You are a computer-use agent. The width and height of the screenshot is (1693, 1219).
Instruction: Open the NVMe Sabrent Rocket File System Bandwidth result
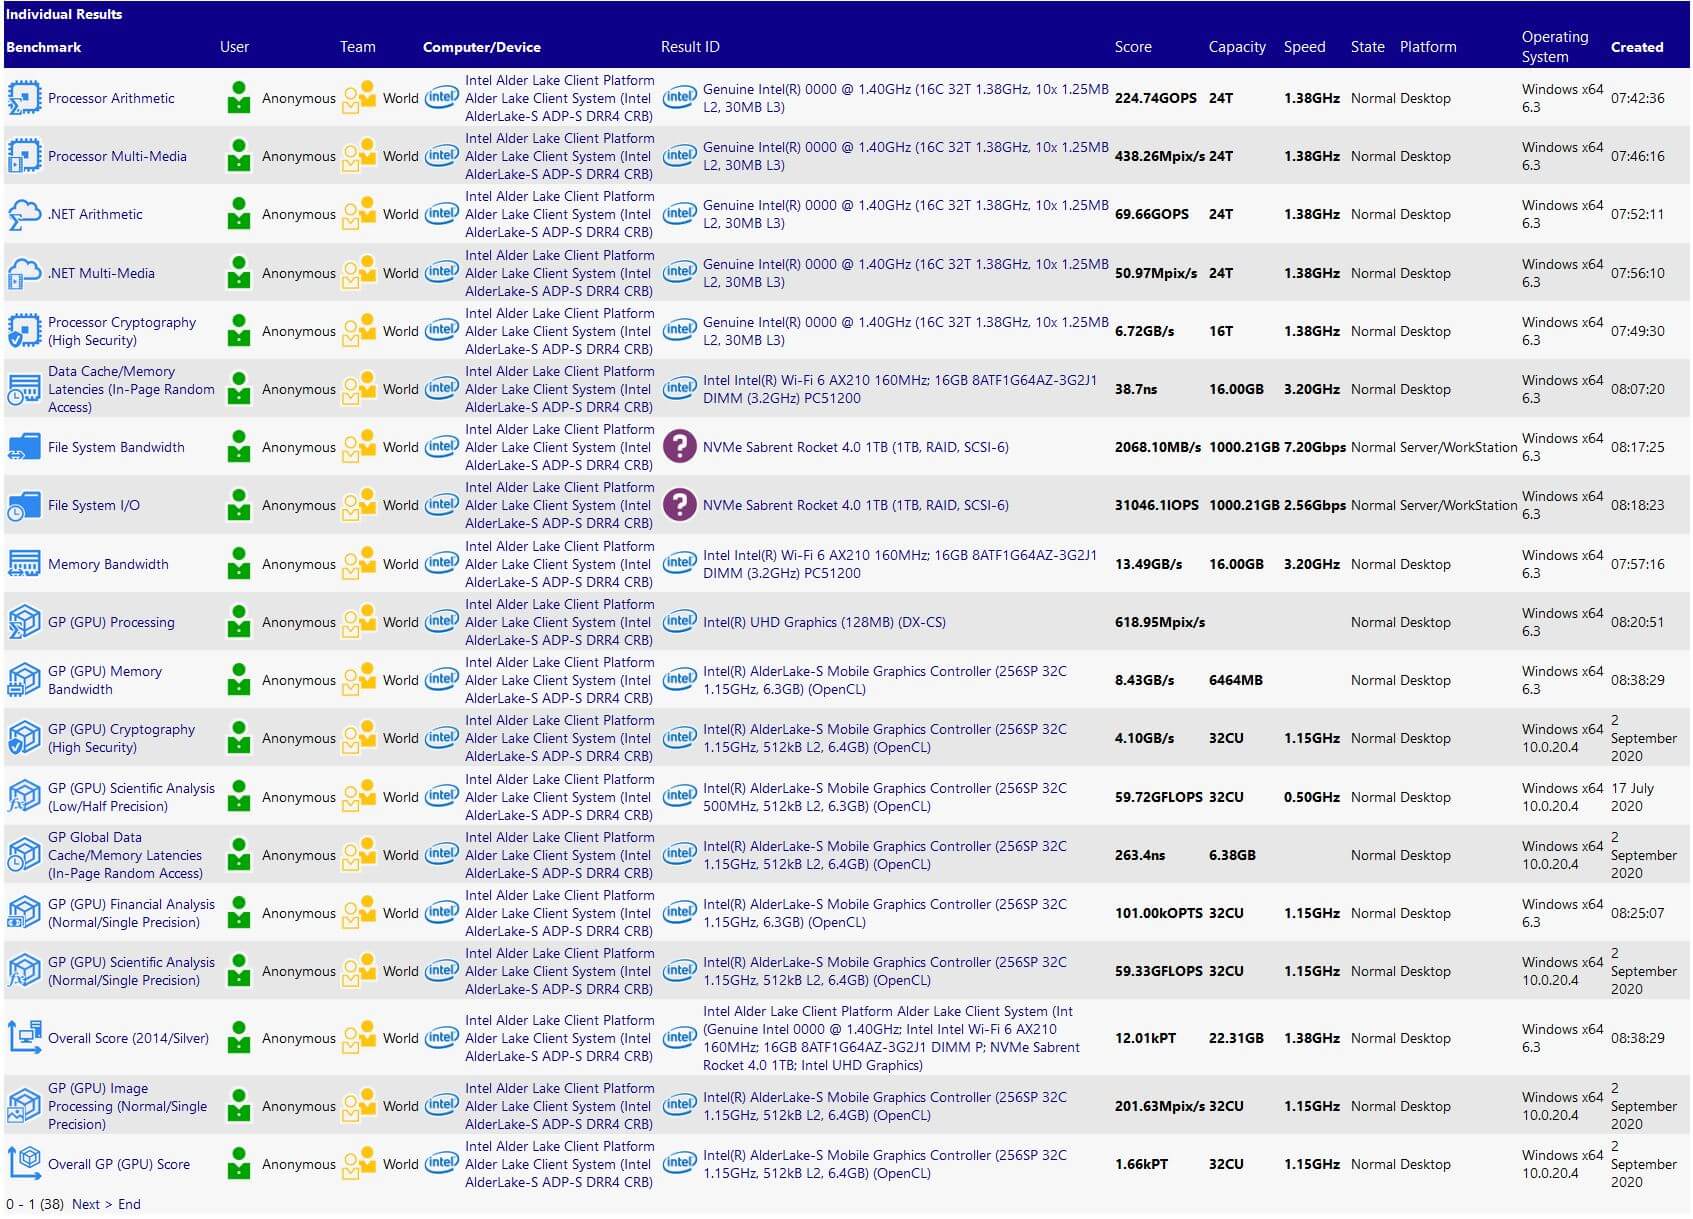[855, 447]
